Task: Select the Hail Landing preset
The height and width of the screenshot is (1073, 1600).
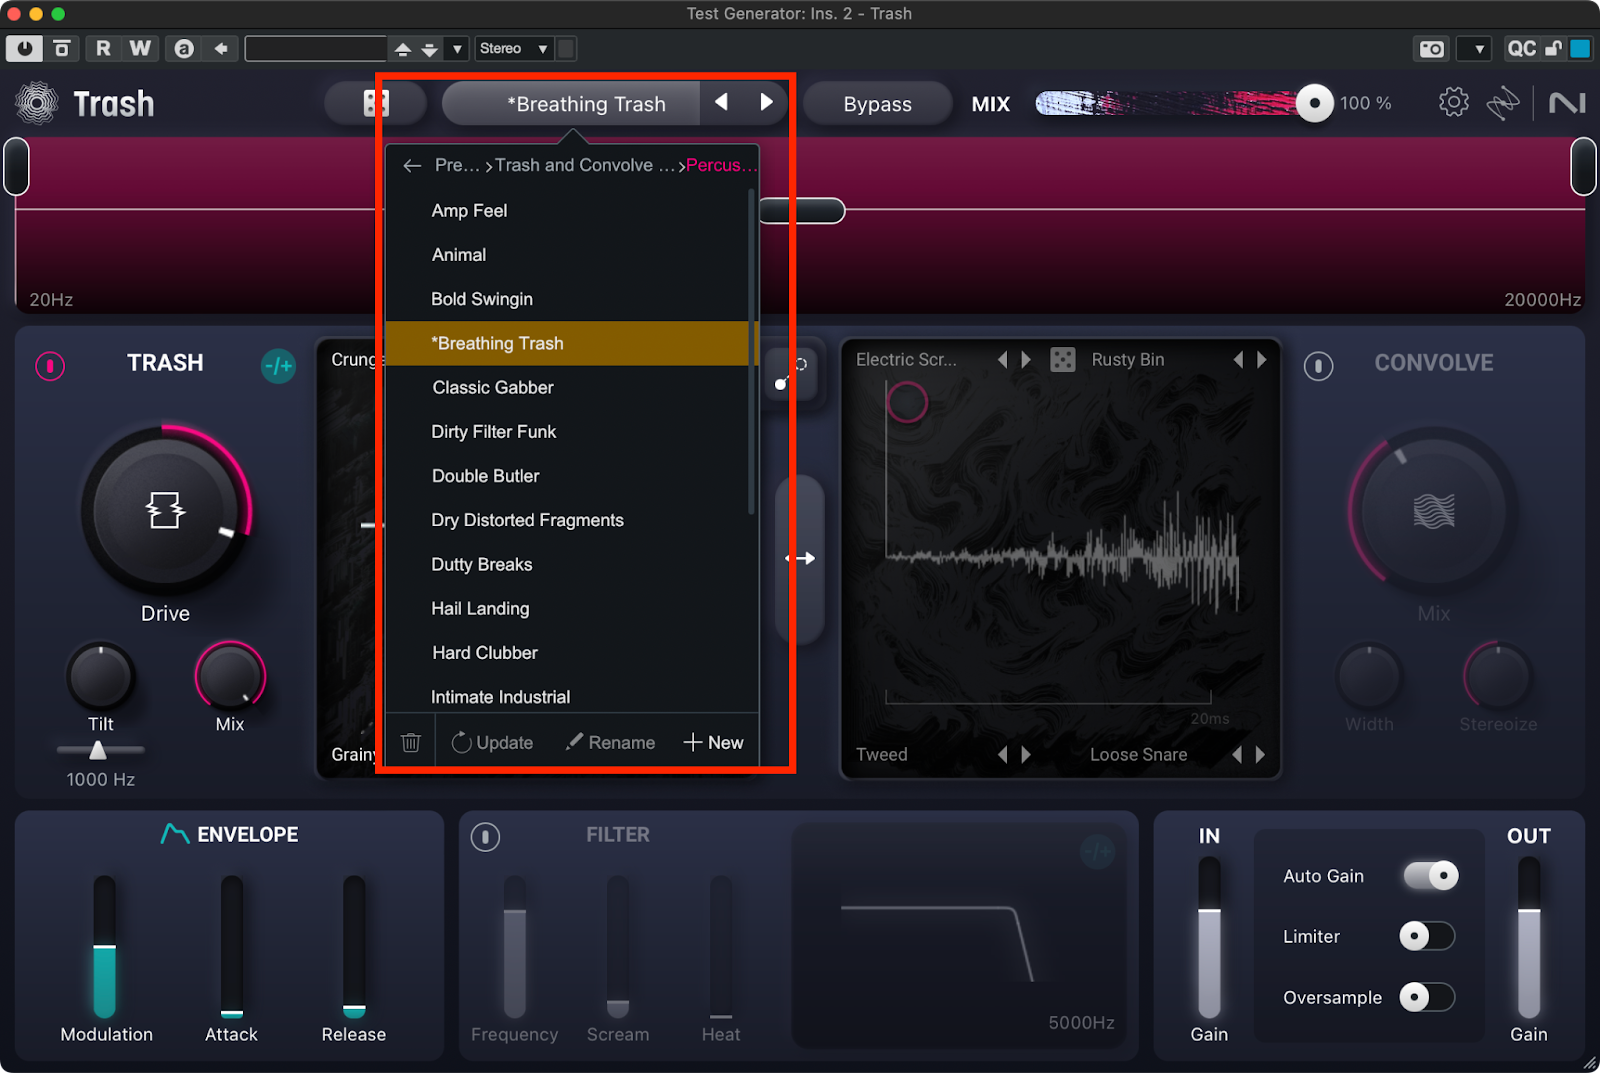Action: (x=567, y=608)
